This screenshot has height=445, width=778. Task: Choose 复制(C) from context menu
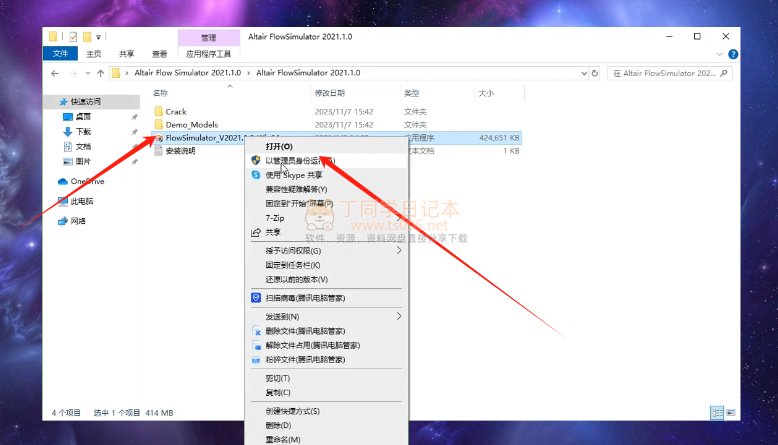tap(326, 392)
